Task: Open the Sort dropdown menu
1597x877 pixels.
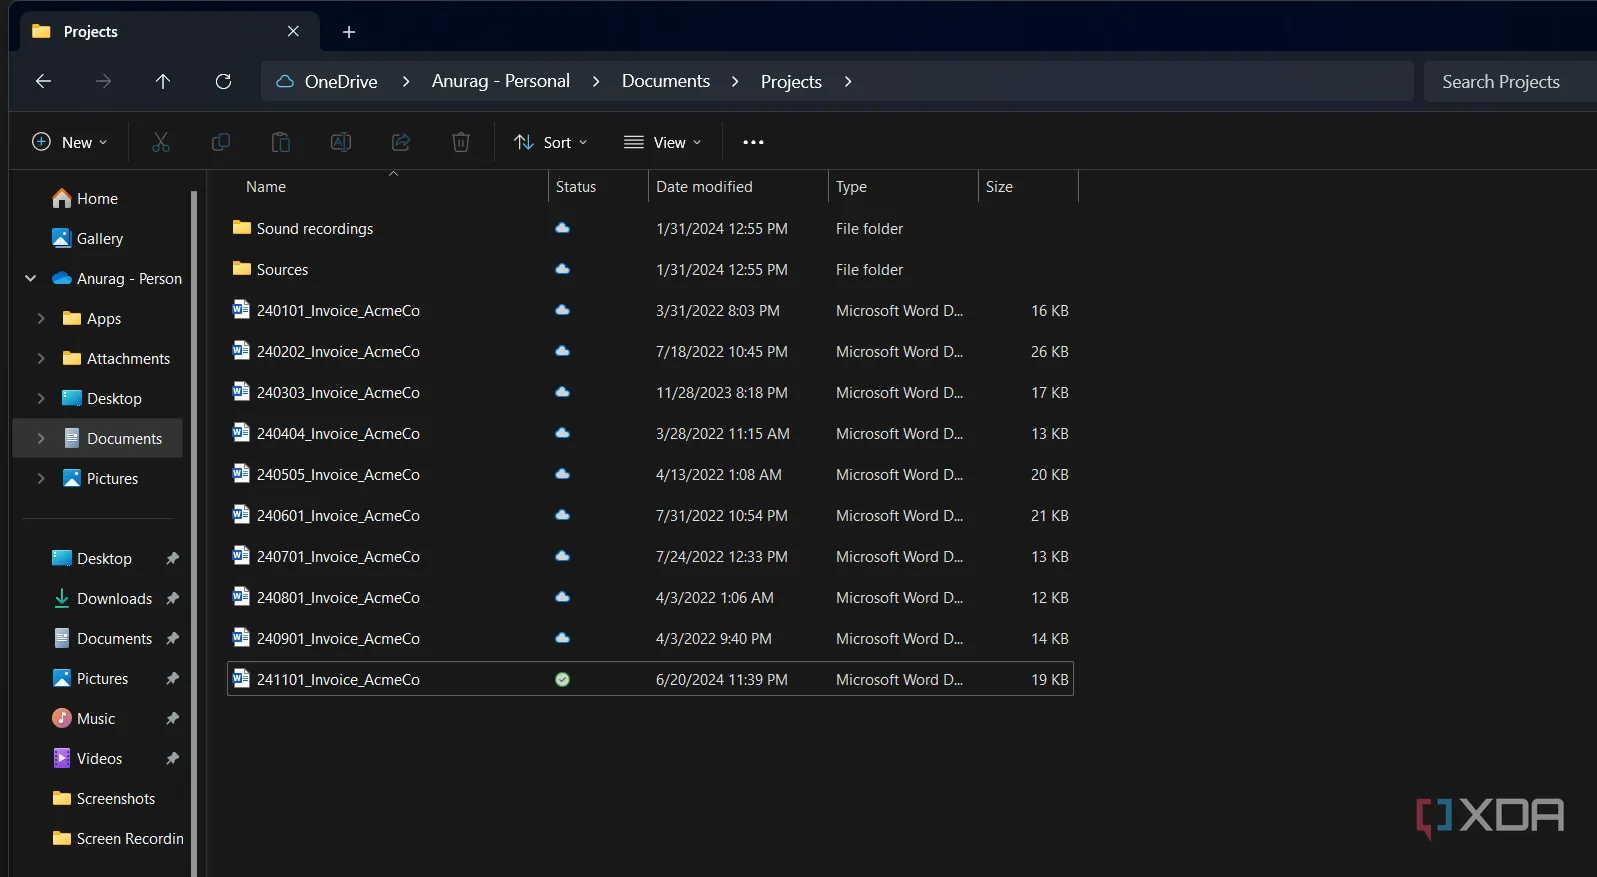Action: point(551,142)
